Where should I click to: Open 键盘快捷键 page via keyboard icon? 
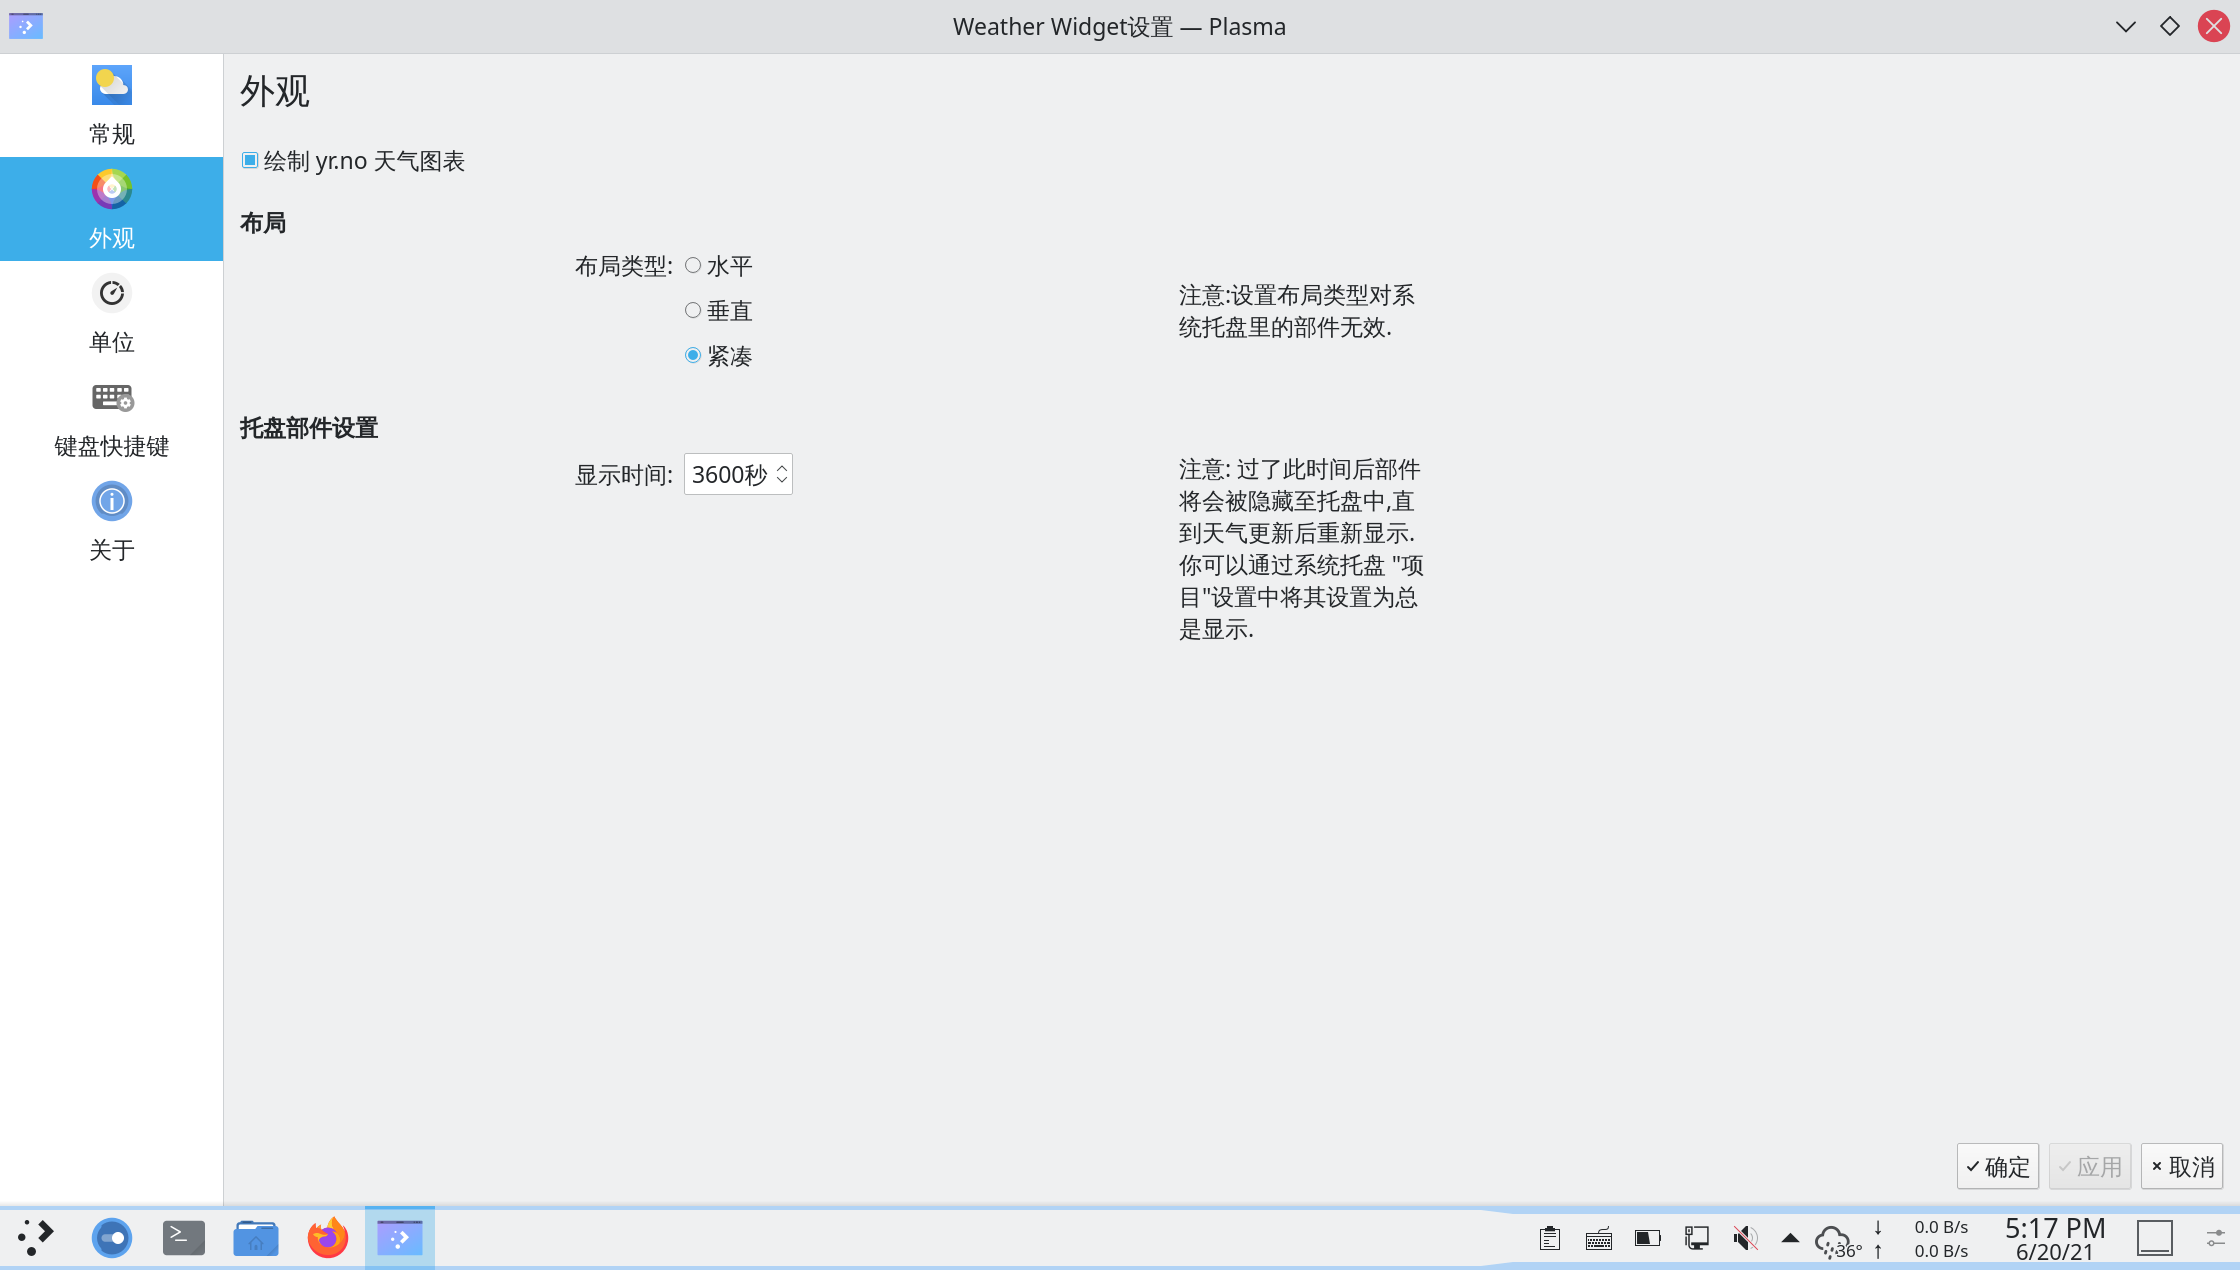pyautogui.click(x=111, y=397)
